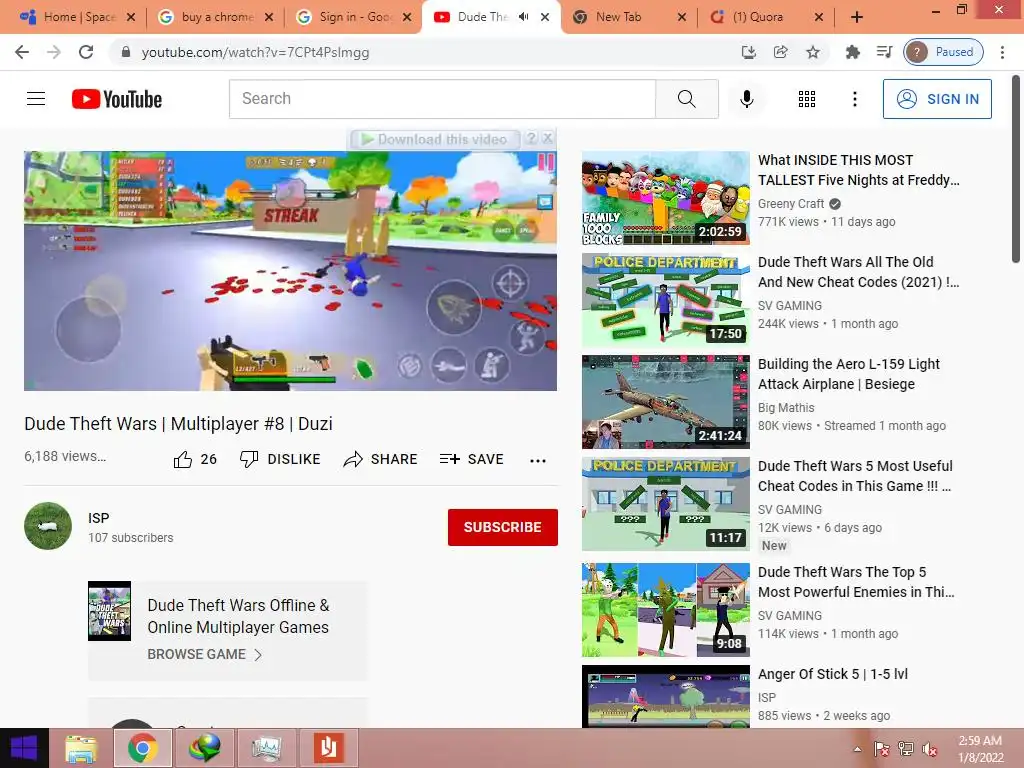Open Anger Of Stick 5 video title
1024x768 pixels.
[x=833, y=674]
